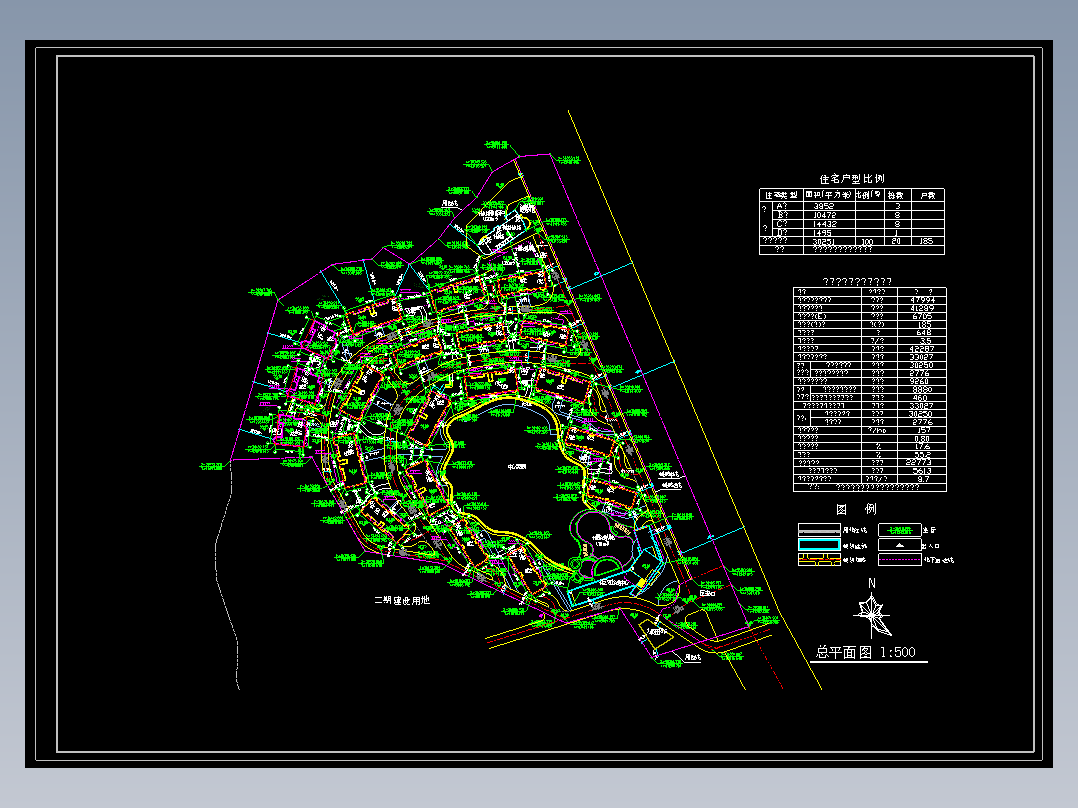This screenshot has width=1078, height=808.
Task: Click the value 14432 in table
Action: (824, 223)
